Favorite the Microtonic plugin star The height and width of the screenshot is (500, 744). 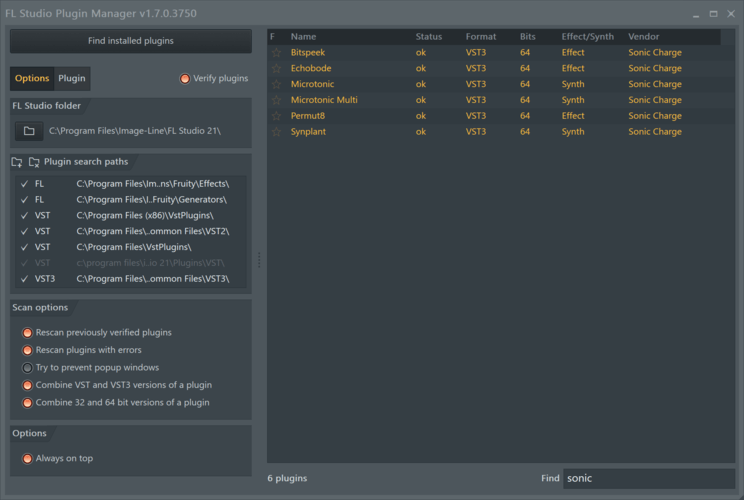click(x=276, y=84)
